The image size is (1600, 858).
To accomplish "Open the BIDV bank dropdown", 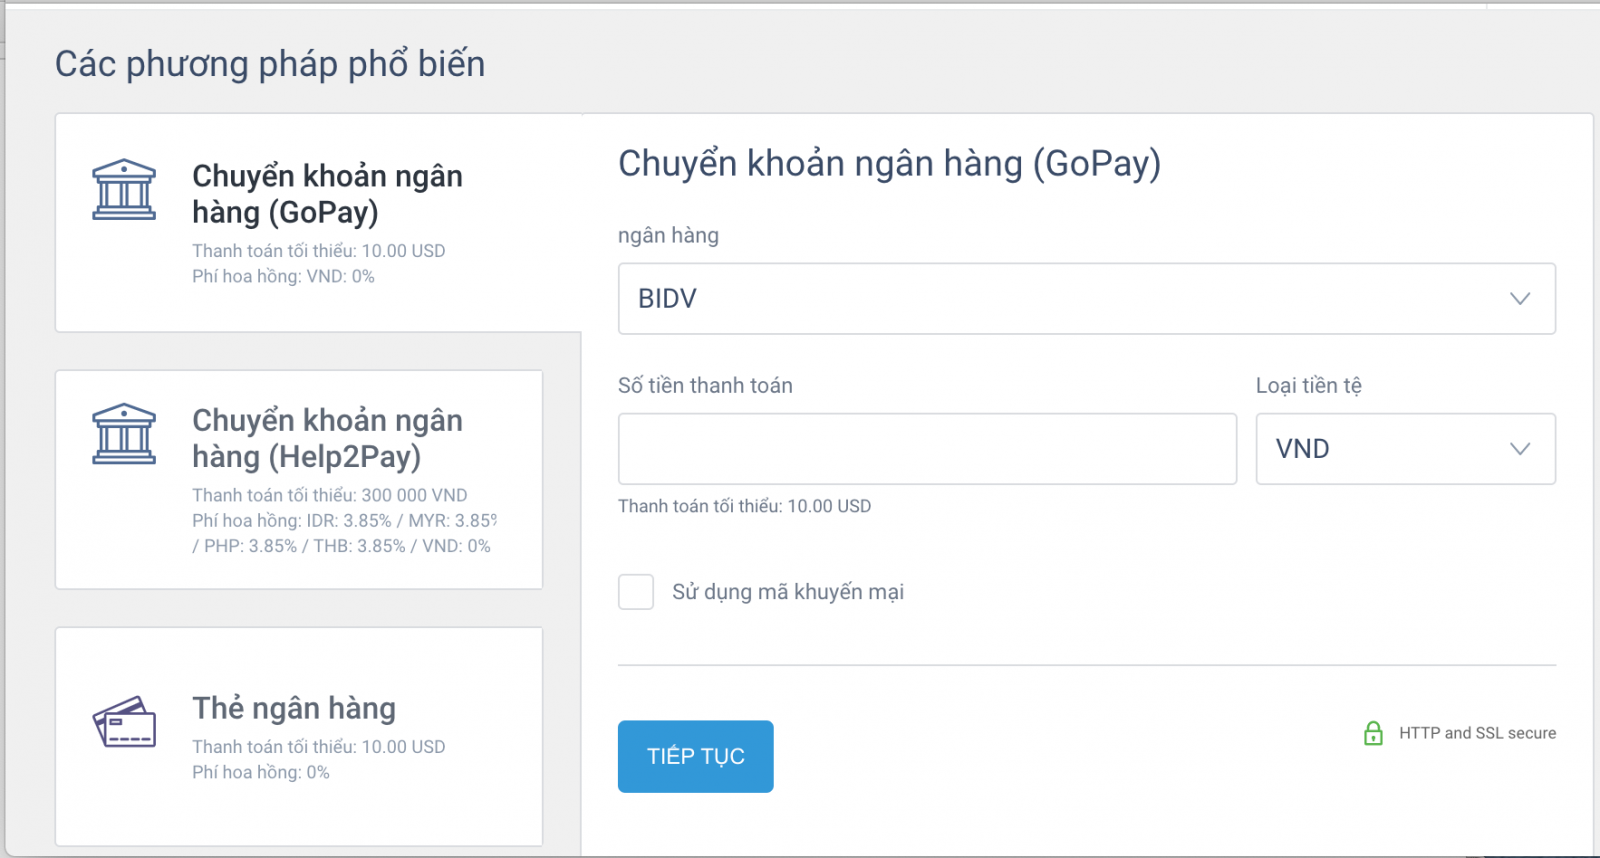I will pyautogui.click(x=1087, y=299).
